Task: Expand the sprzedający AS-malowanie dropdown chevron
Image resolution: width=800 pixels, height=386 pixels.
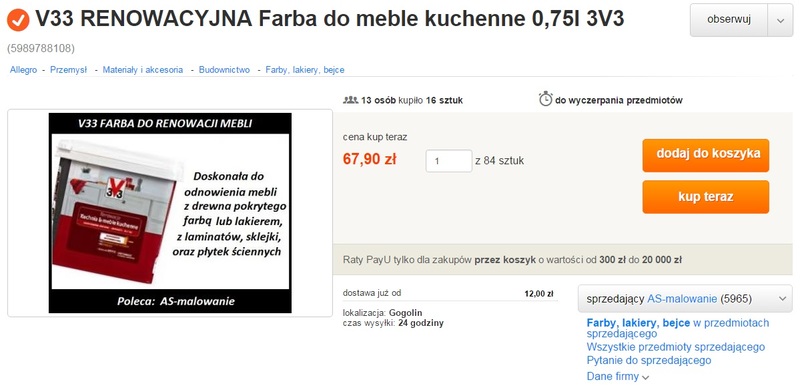Action: [782, 299]
